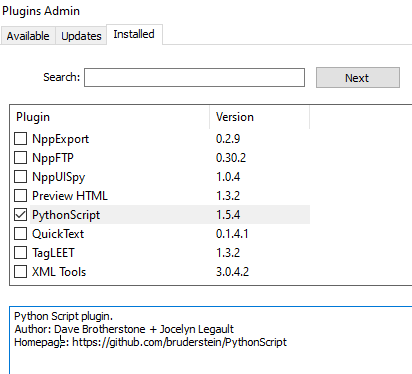Select the TagLEET plugin name
Screen dimensions: 412x374
[x=53, y=253]
